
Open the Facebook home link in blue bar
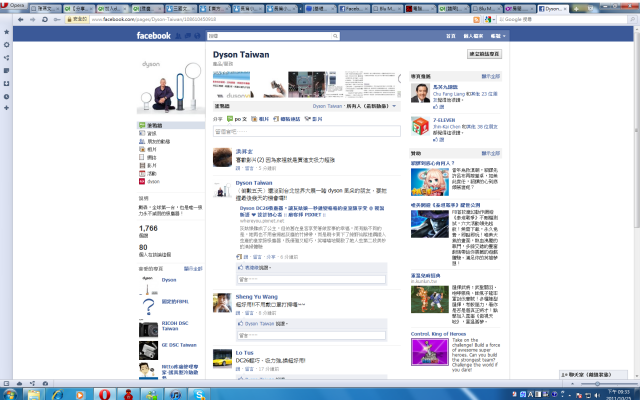click(x=451, y=36)
